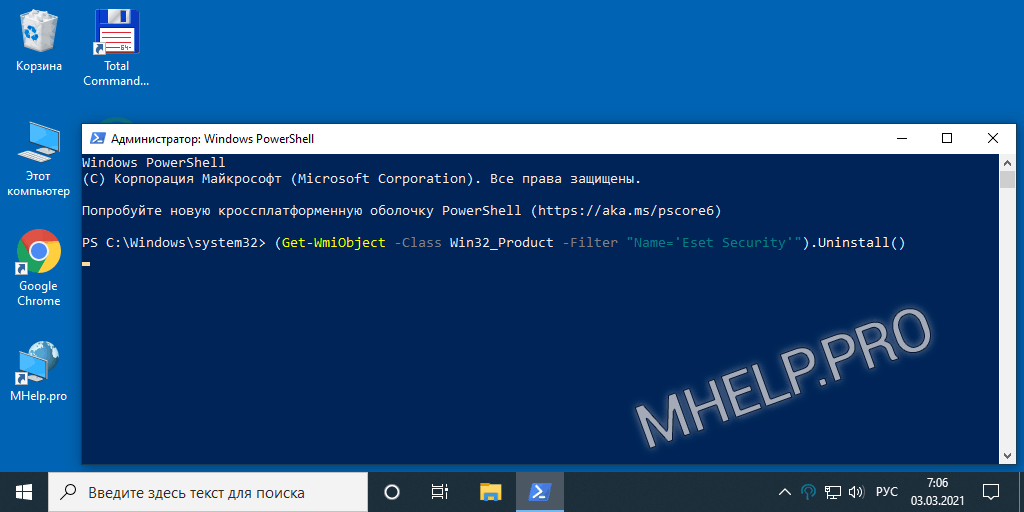The image size is (1024, 512).
Task: Launch the Total Commander desktop shortcut
Action: coord(116,48)
